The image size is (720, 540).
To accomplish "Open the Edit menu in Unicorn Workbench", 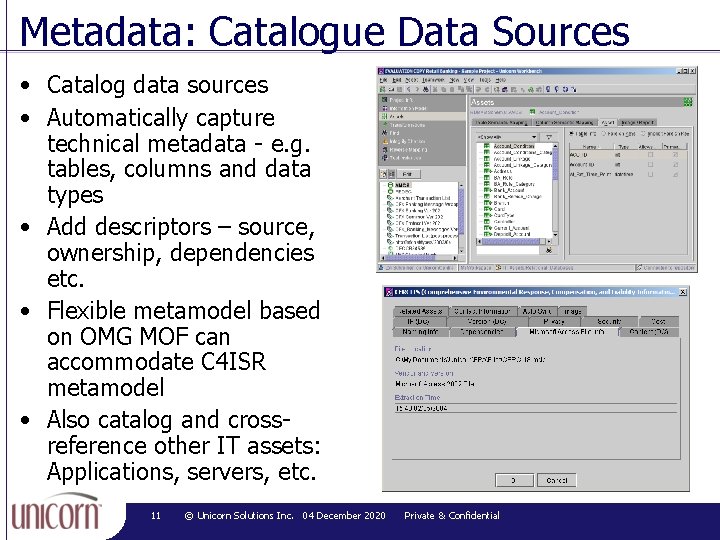I will 397,80.
